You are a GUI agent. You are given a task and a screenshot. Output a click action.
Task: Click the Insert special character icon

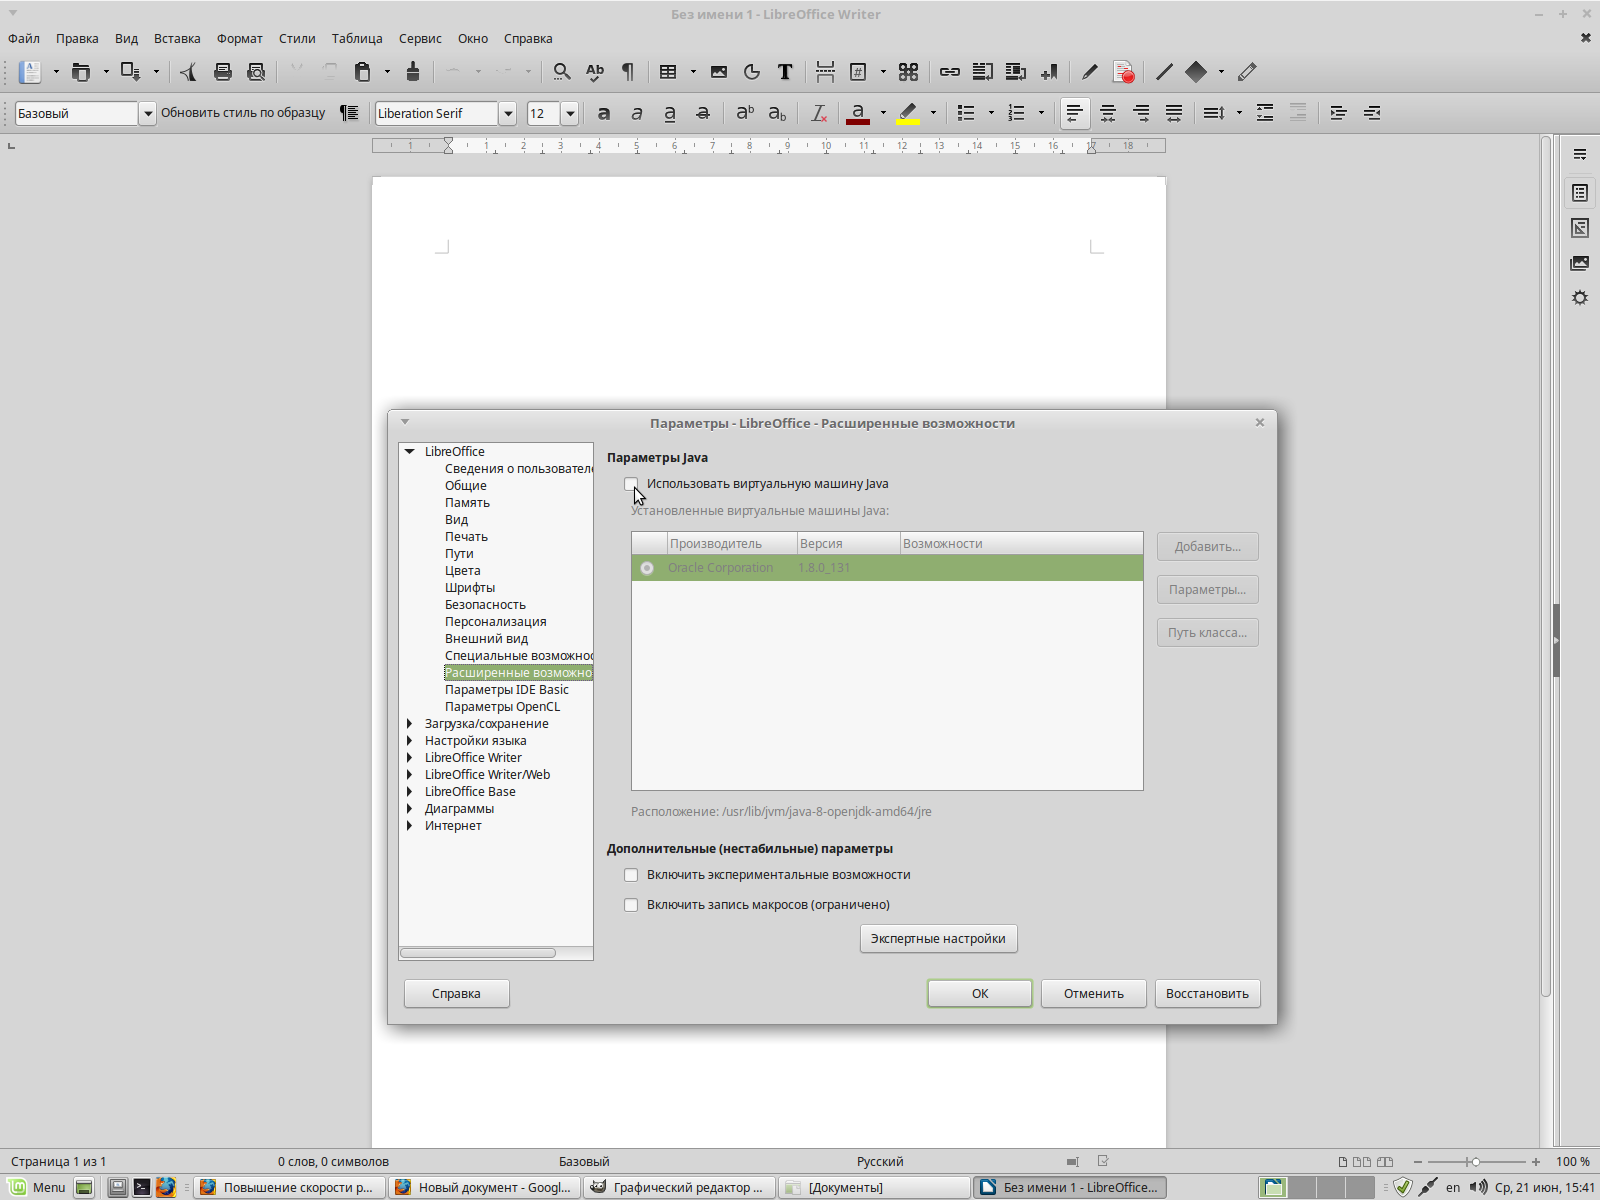(908, 72)
